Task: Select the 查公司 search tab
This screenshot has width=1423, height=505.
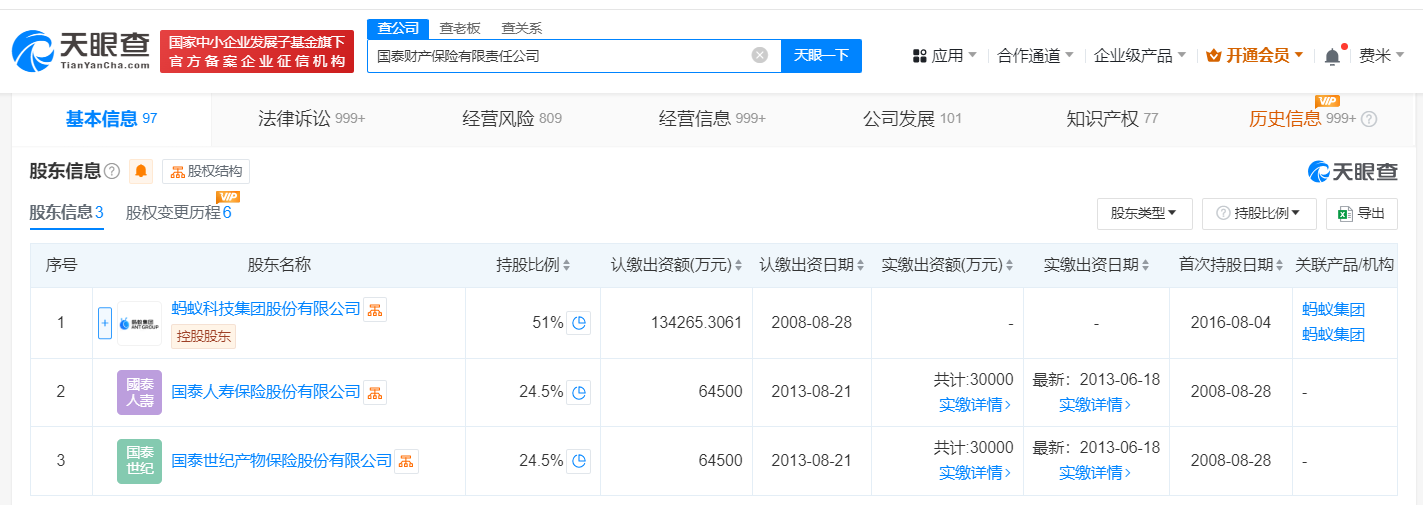Action: tap(398, 29)
